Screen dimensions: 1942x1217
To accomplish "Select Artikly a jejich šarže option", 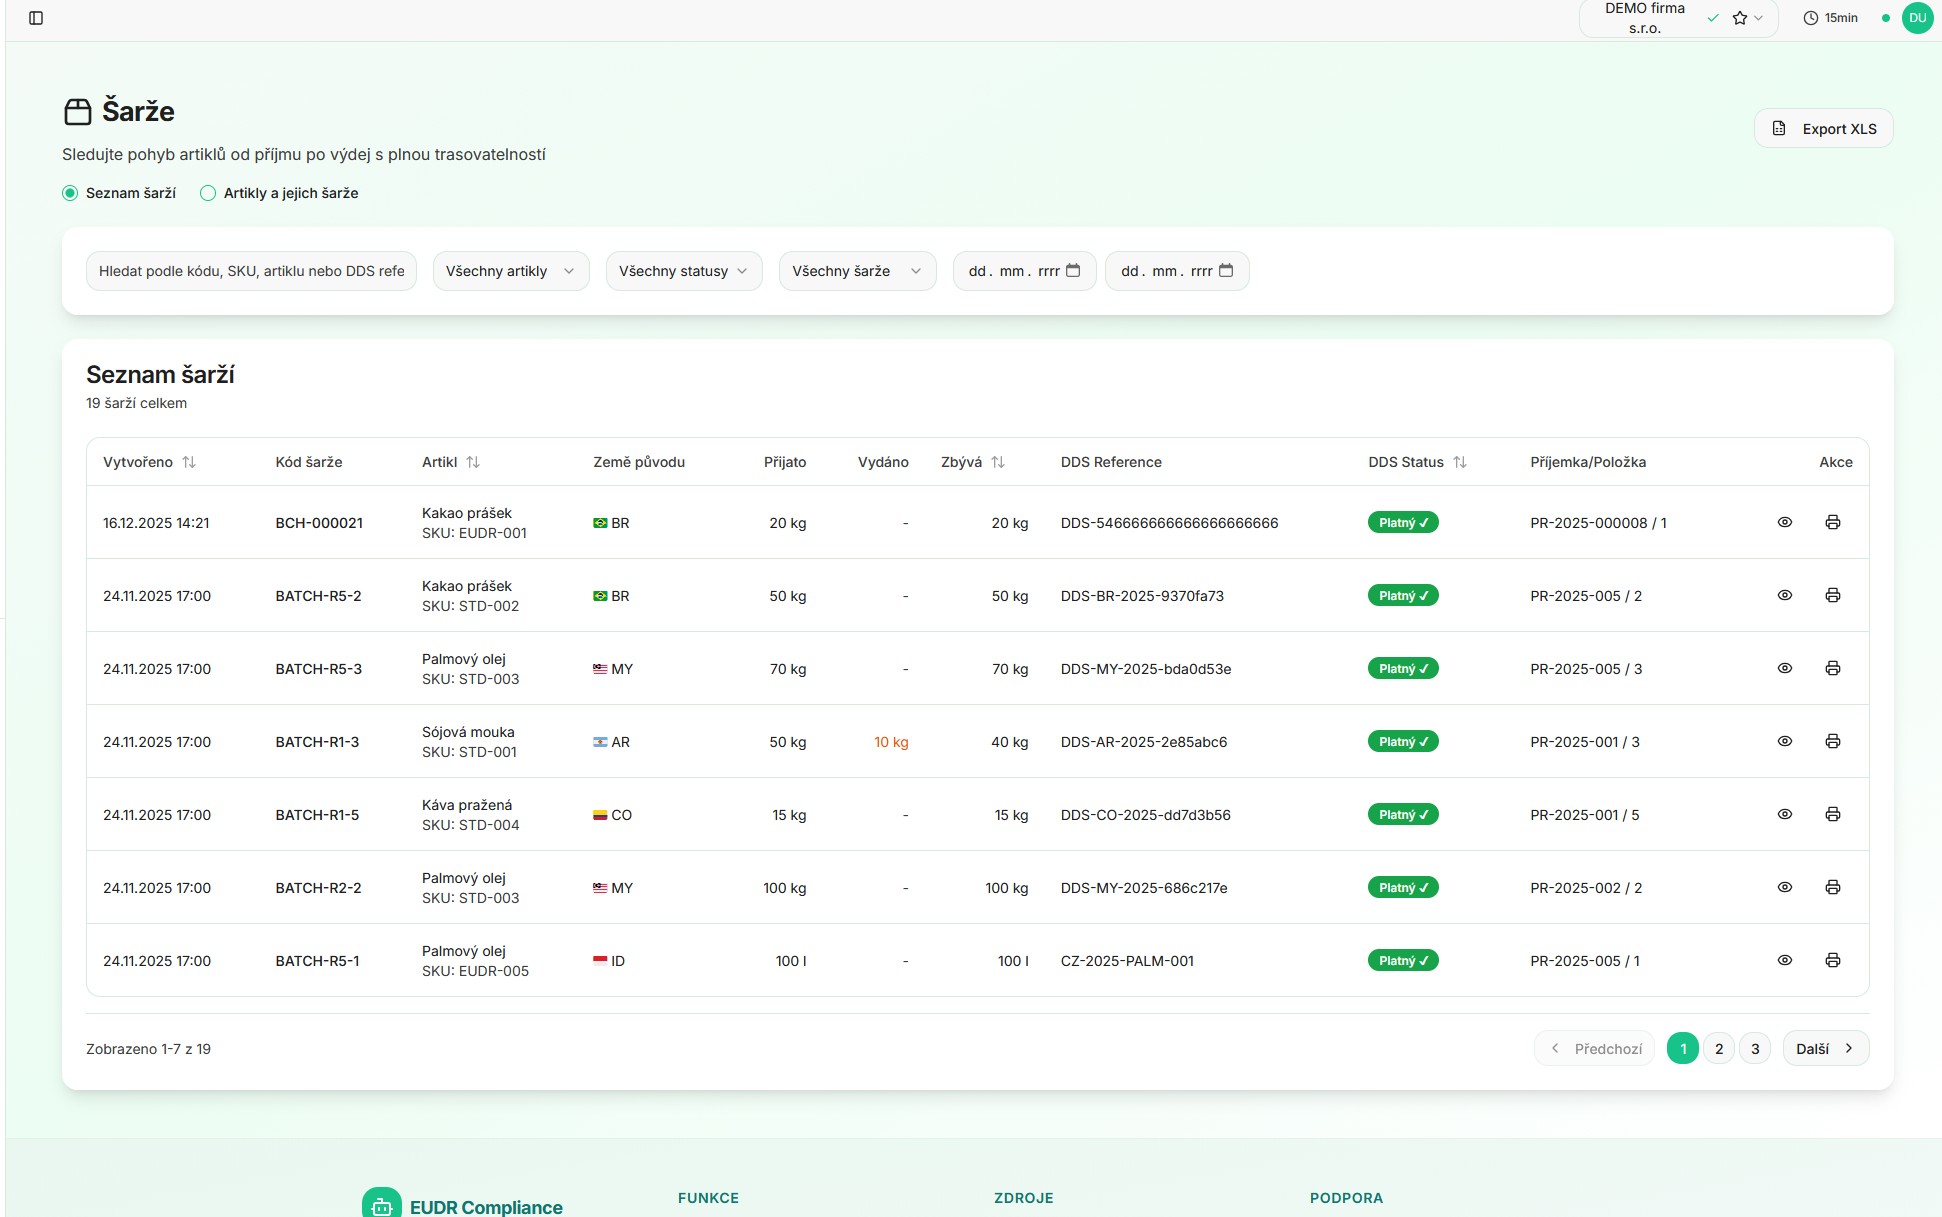I will tap(208, 193).
